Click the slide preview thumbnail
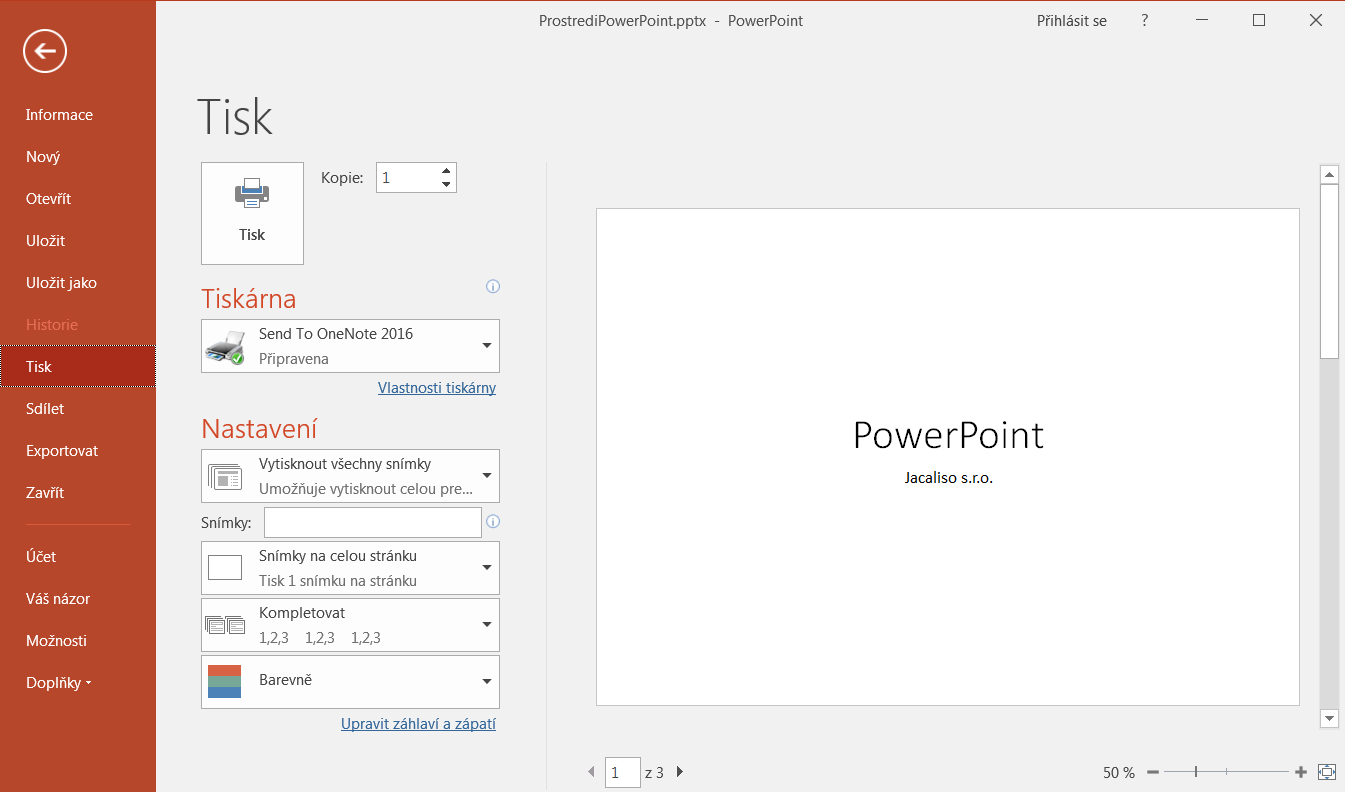 point(948,457)
